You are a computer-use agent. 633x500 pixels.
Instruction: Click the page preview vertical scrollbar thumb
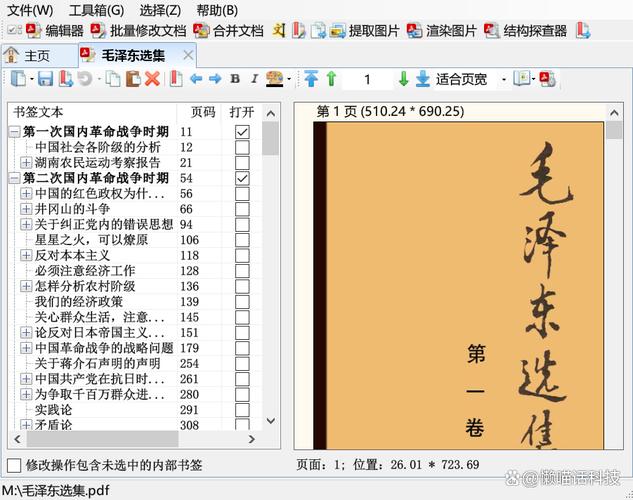(614, 130)
